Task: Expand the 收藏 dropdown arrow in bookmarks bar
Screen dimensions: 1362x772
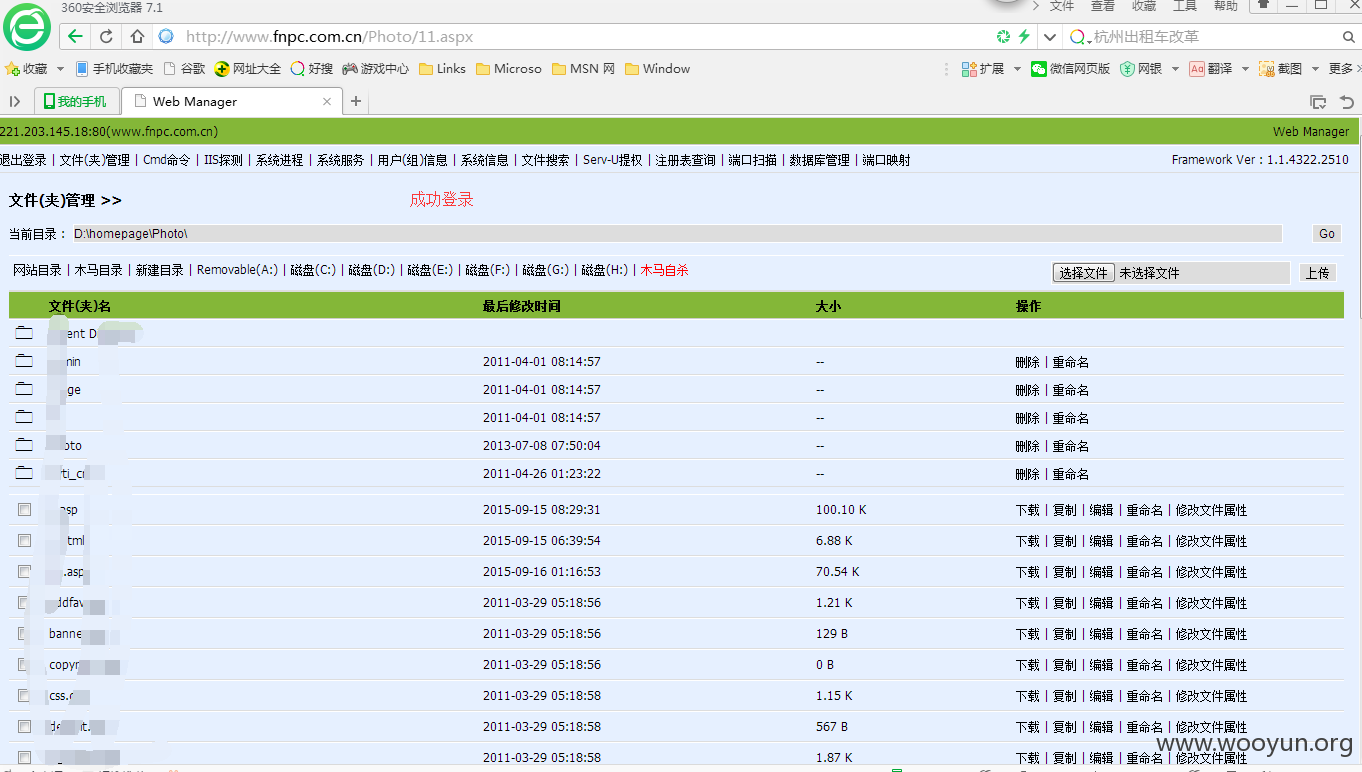Action: pos(60,69)
